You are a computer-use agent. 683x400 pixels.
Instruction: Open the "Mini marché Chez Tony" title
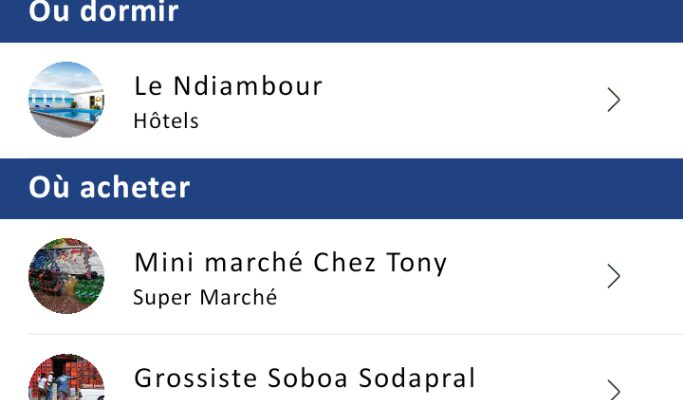pos(290,263)
